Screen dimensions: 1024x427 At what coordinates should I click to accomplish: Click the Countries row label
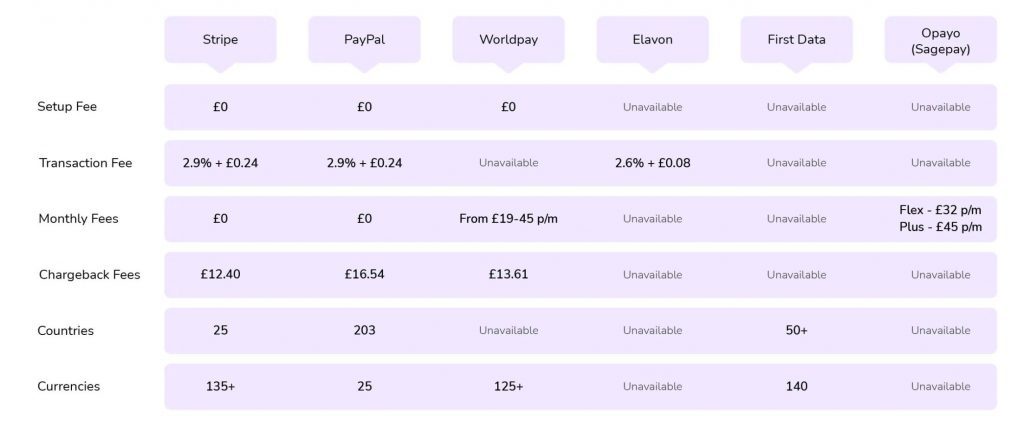65,330
